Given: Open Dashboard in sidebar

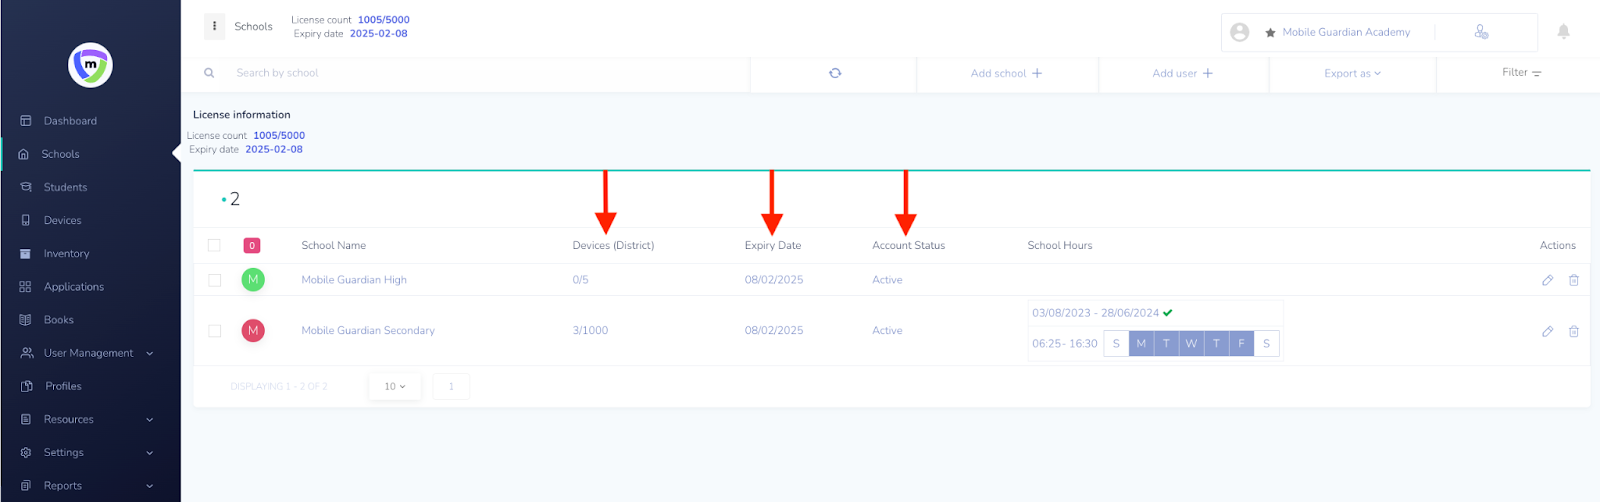Looking at the screenshot, I should (70, 121).
